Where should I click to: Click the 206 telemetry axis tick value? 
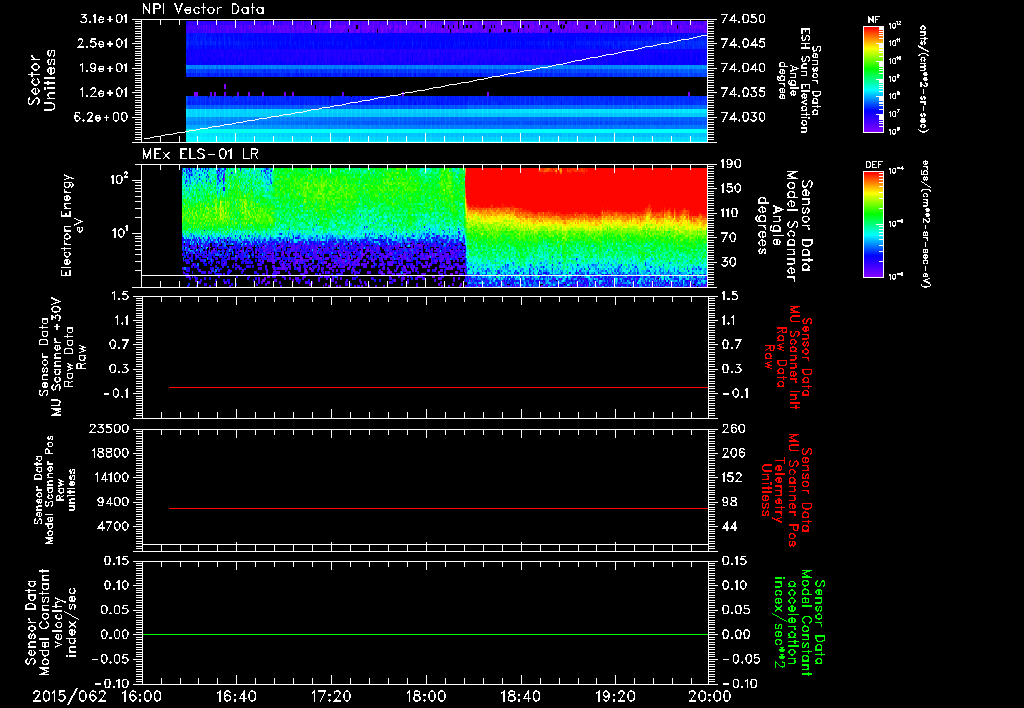click(x=733, y=453)
